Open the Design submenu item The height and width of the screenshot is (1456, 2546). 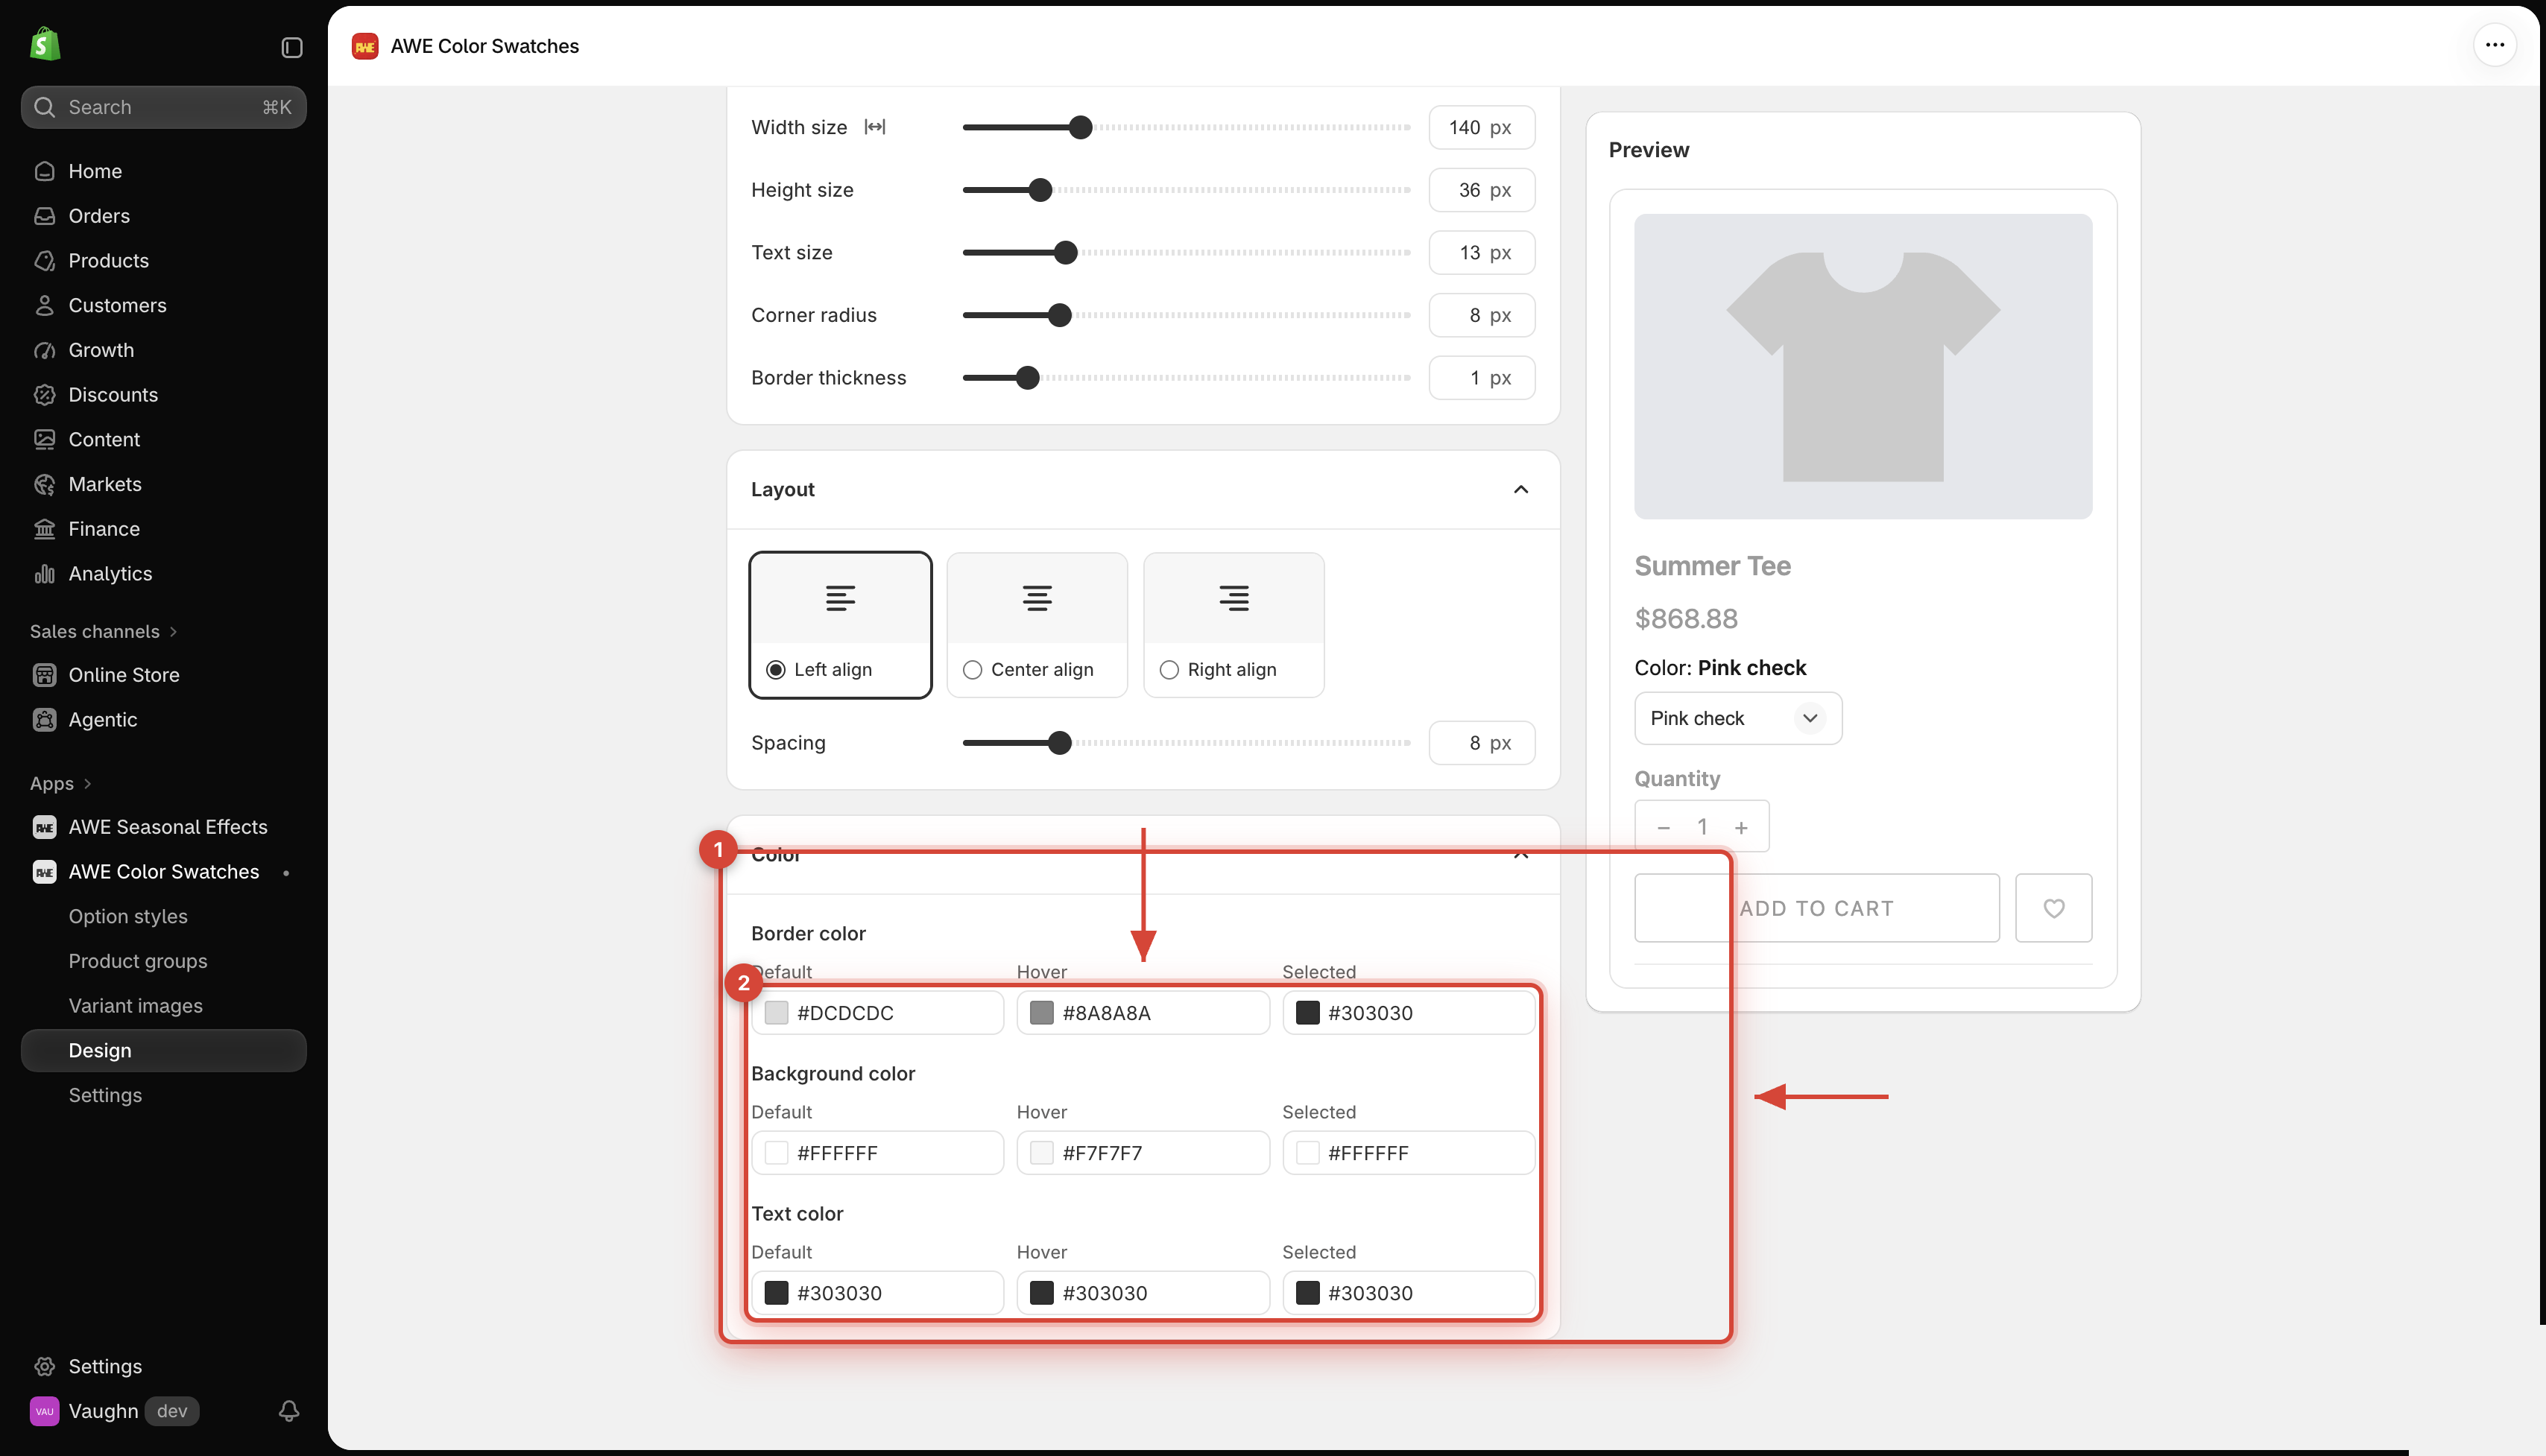click(163, 1051)
